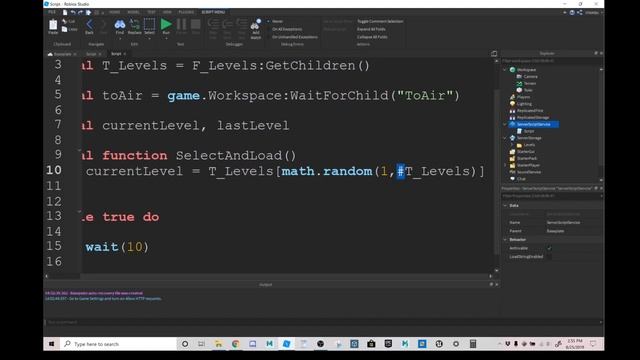Click the Cut icon in Clipboard group

(64, 21)
